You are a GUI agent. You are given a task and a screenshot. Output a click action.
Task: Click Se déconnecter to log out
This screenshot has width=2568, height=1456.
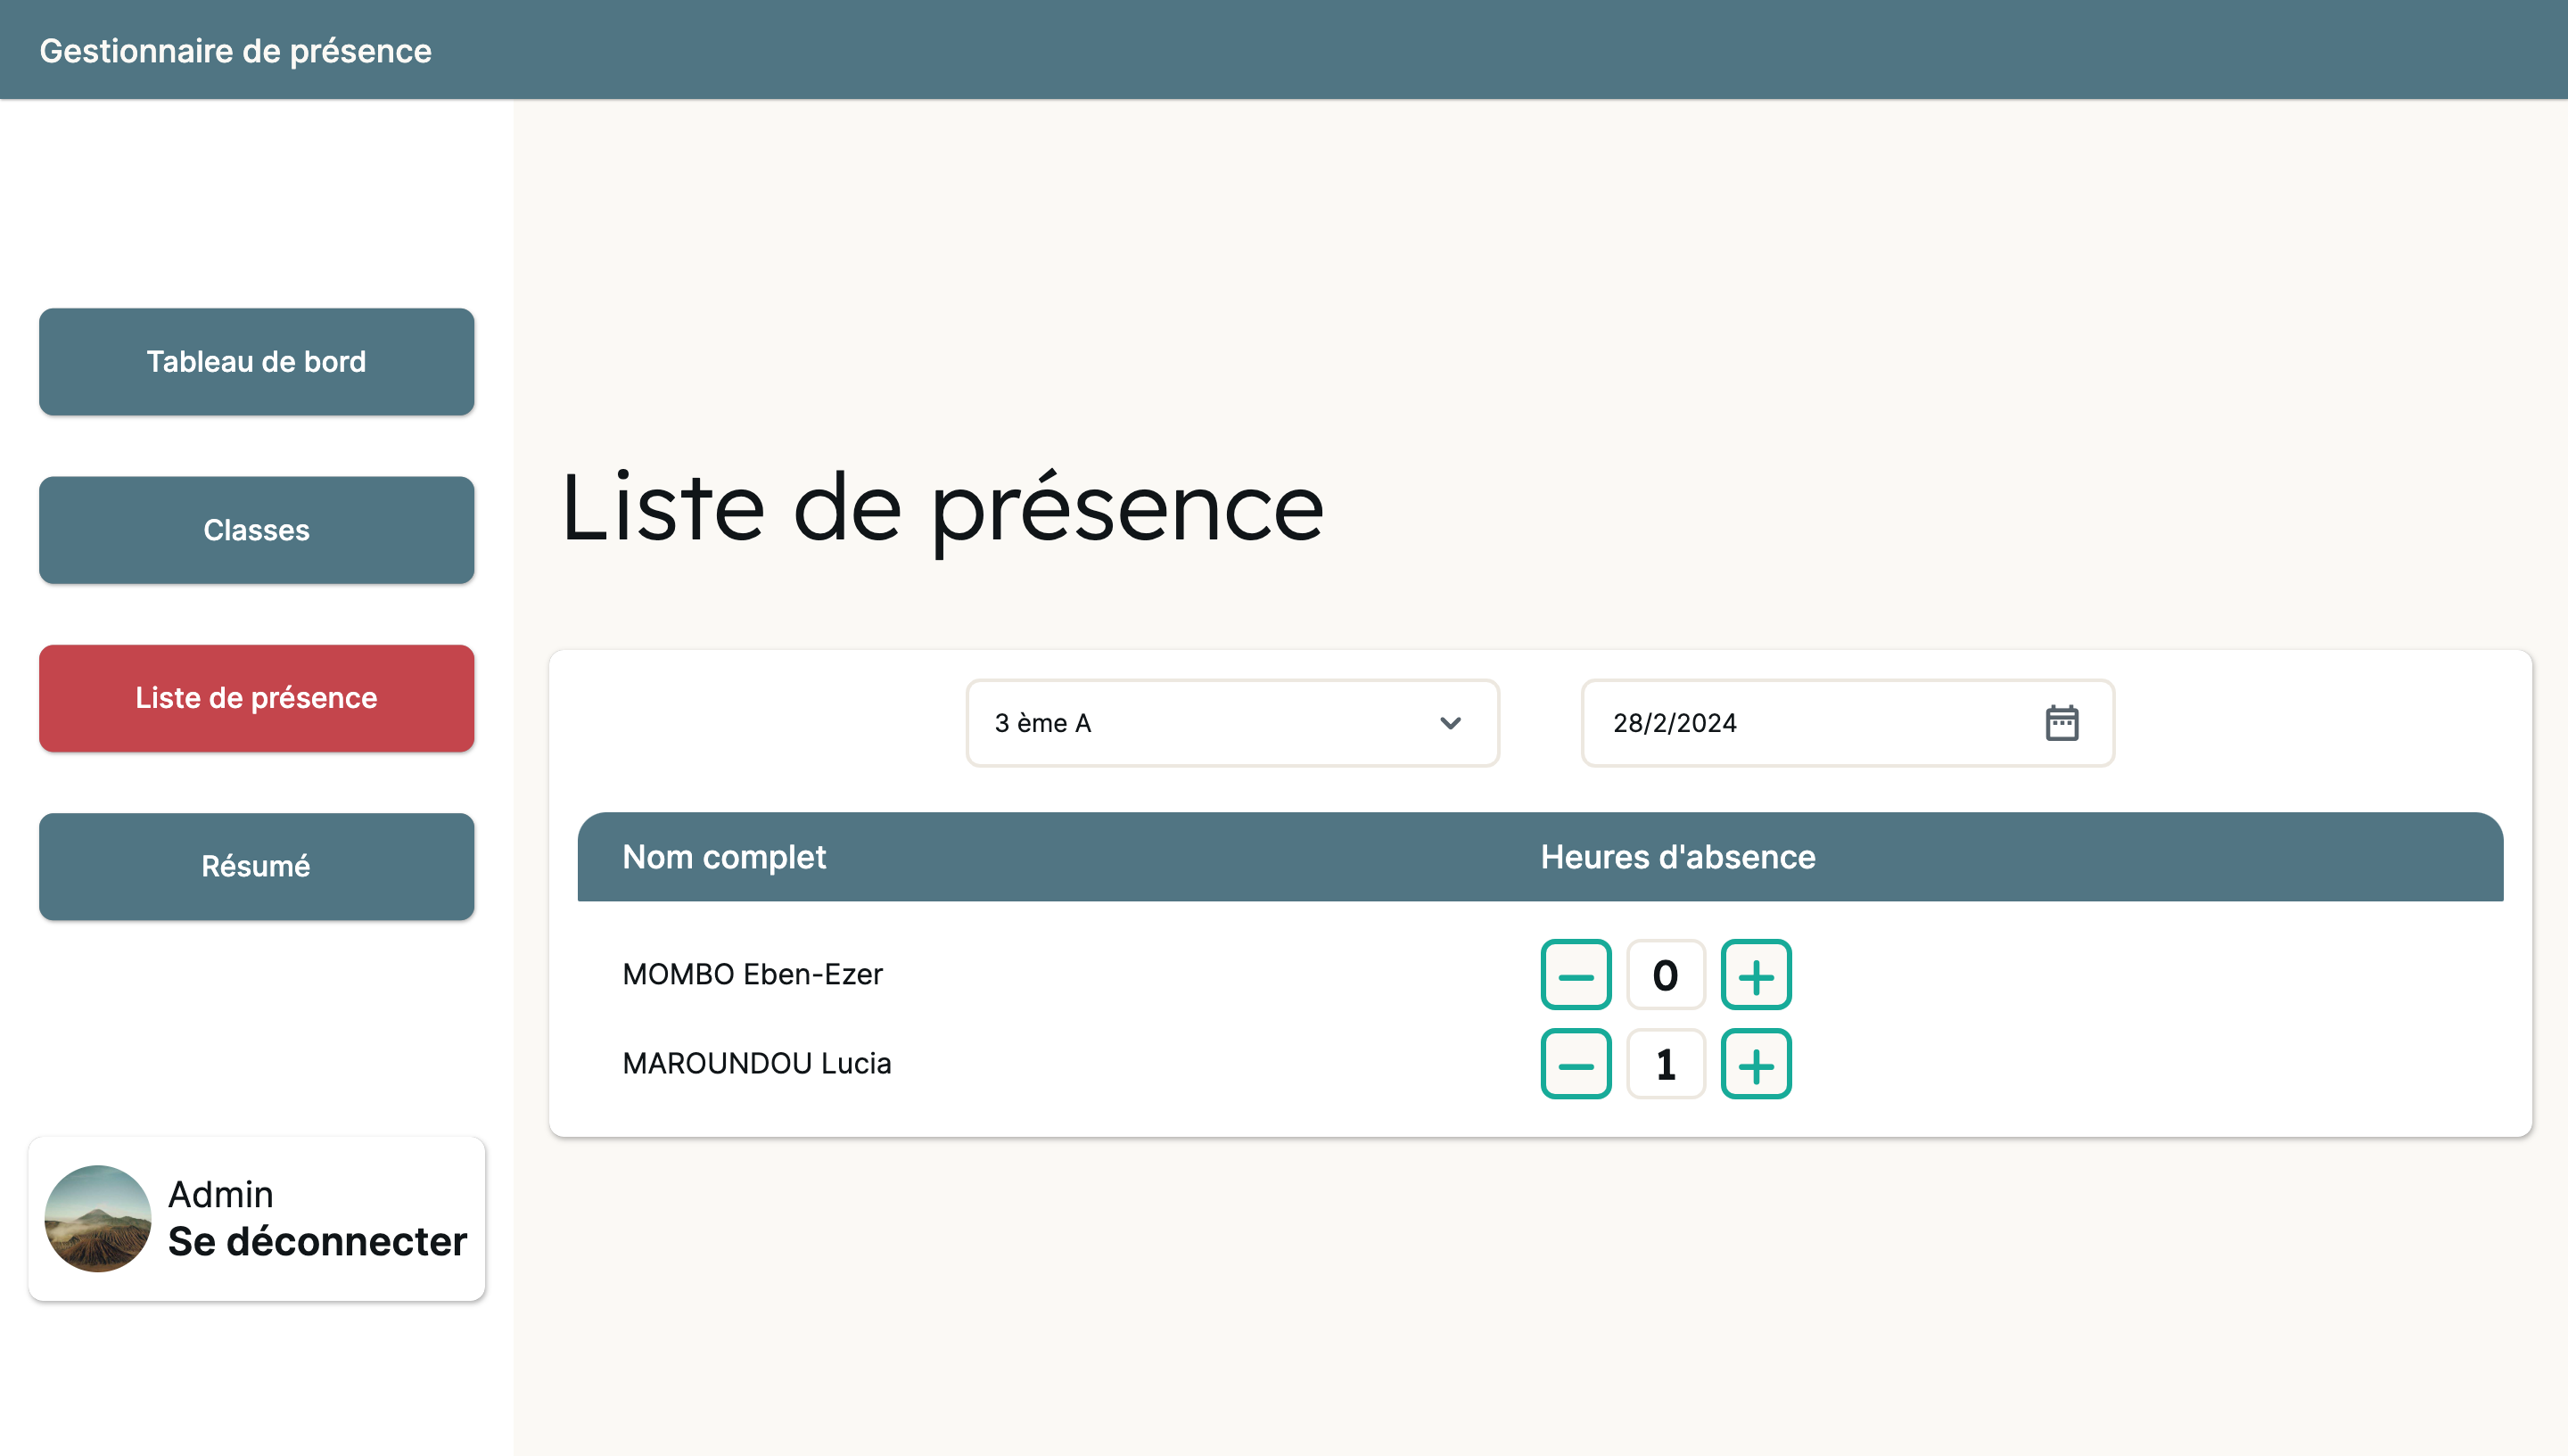pyautogui.click(x=317, y=1241)
